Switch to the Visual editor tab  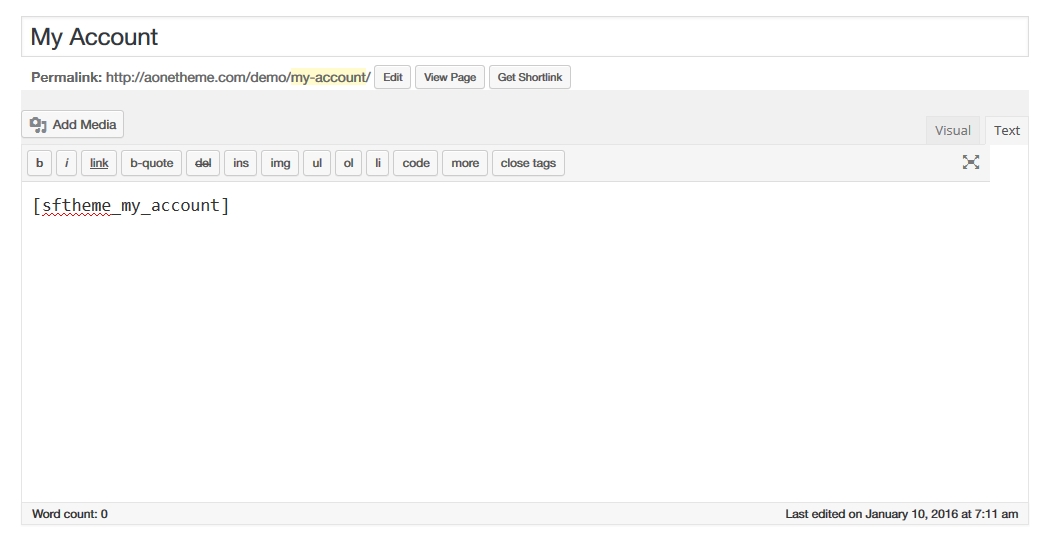click(952, 130)
